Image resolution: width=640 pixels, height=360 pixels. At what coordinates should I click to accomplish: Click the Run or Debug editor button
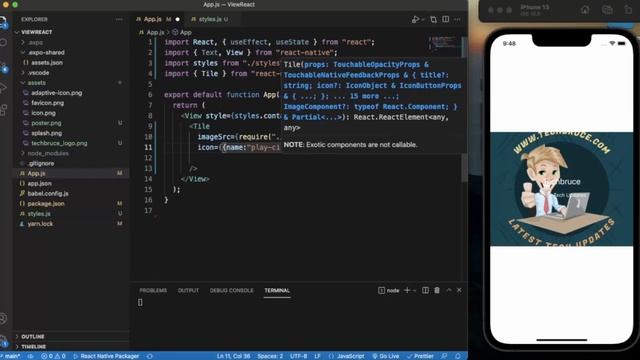click(x=416, y=19)
